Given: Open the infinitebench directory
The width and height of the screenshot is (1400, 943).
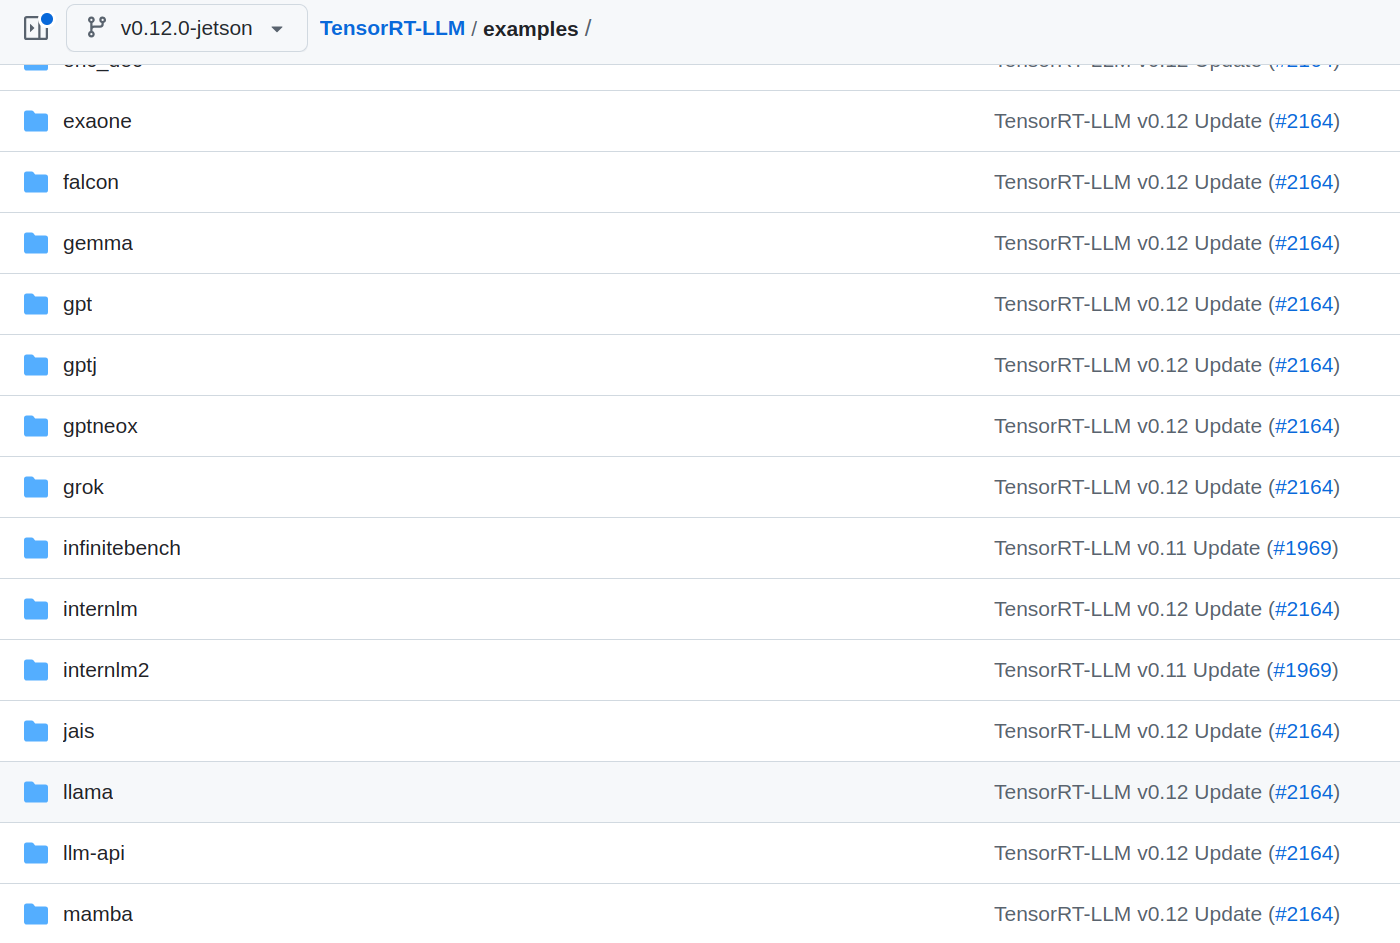Looking at the screenshot, I should coord(122,548).
